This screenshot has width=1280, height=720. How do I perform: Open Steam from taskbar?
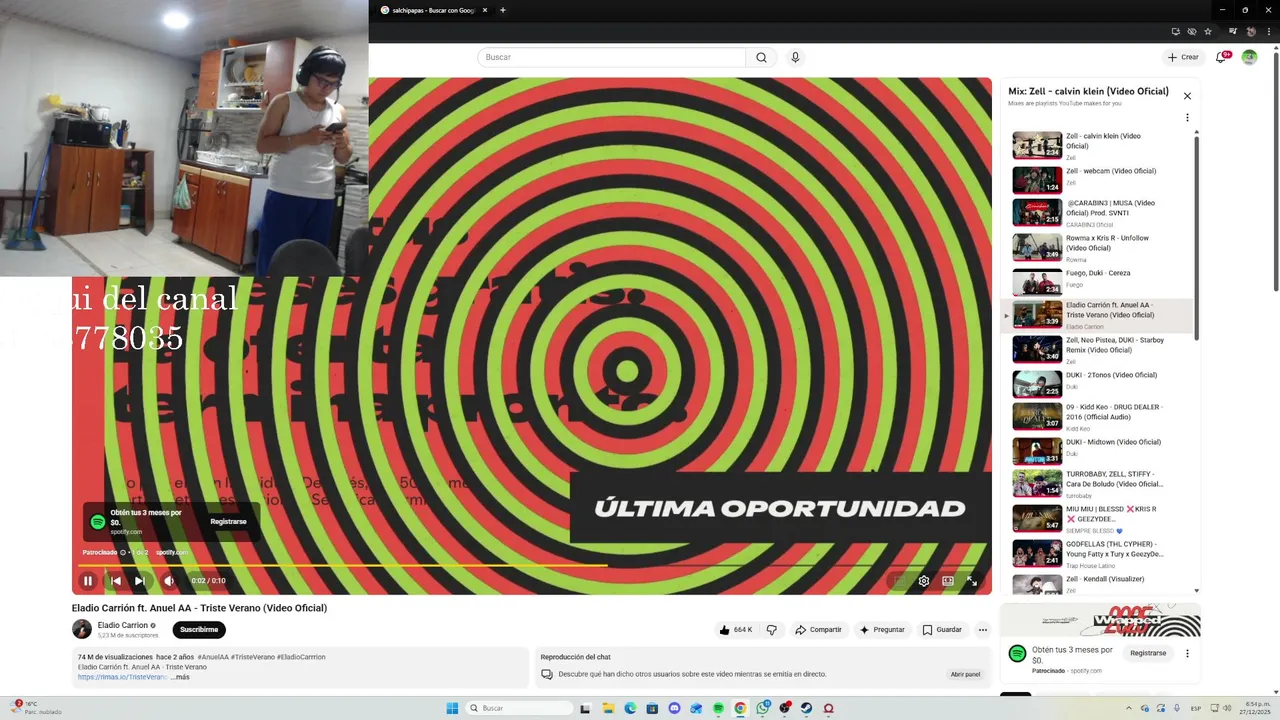click(806, 708)
